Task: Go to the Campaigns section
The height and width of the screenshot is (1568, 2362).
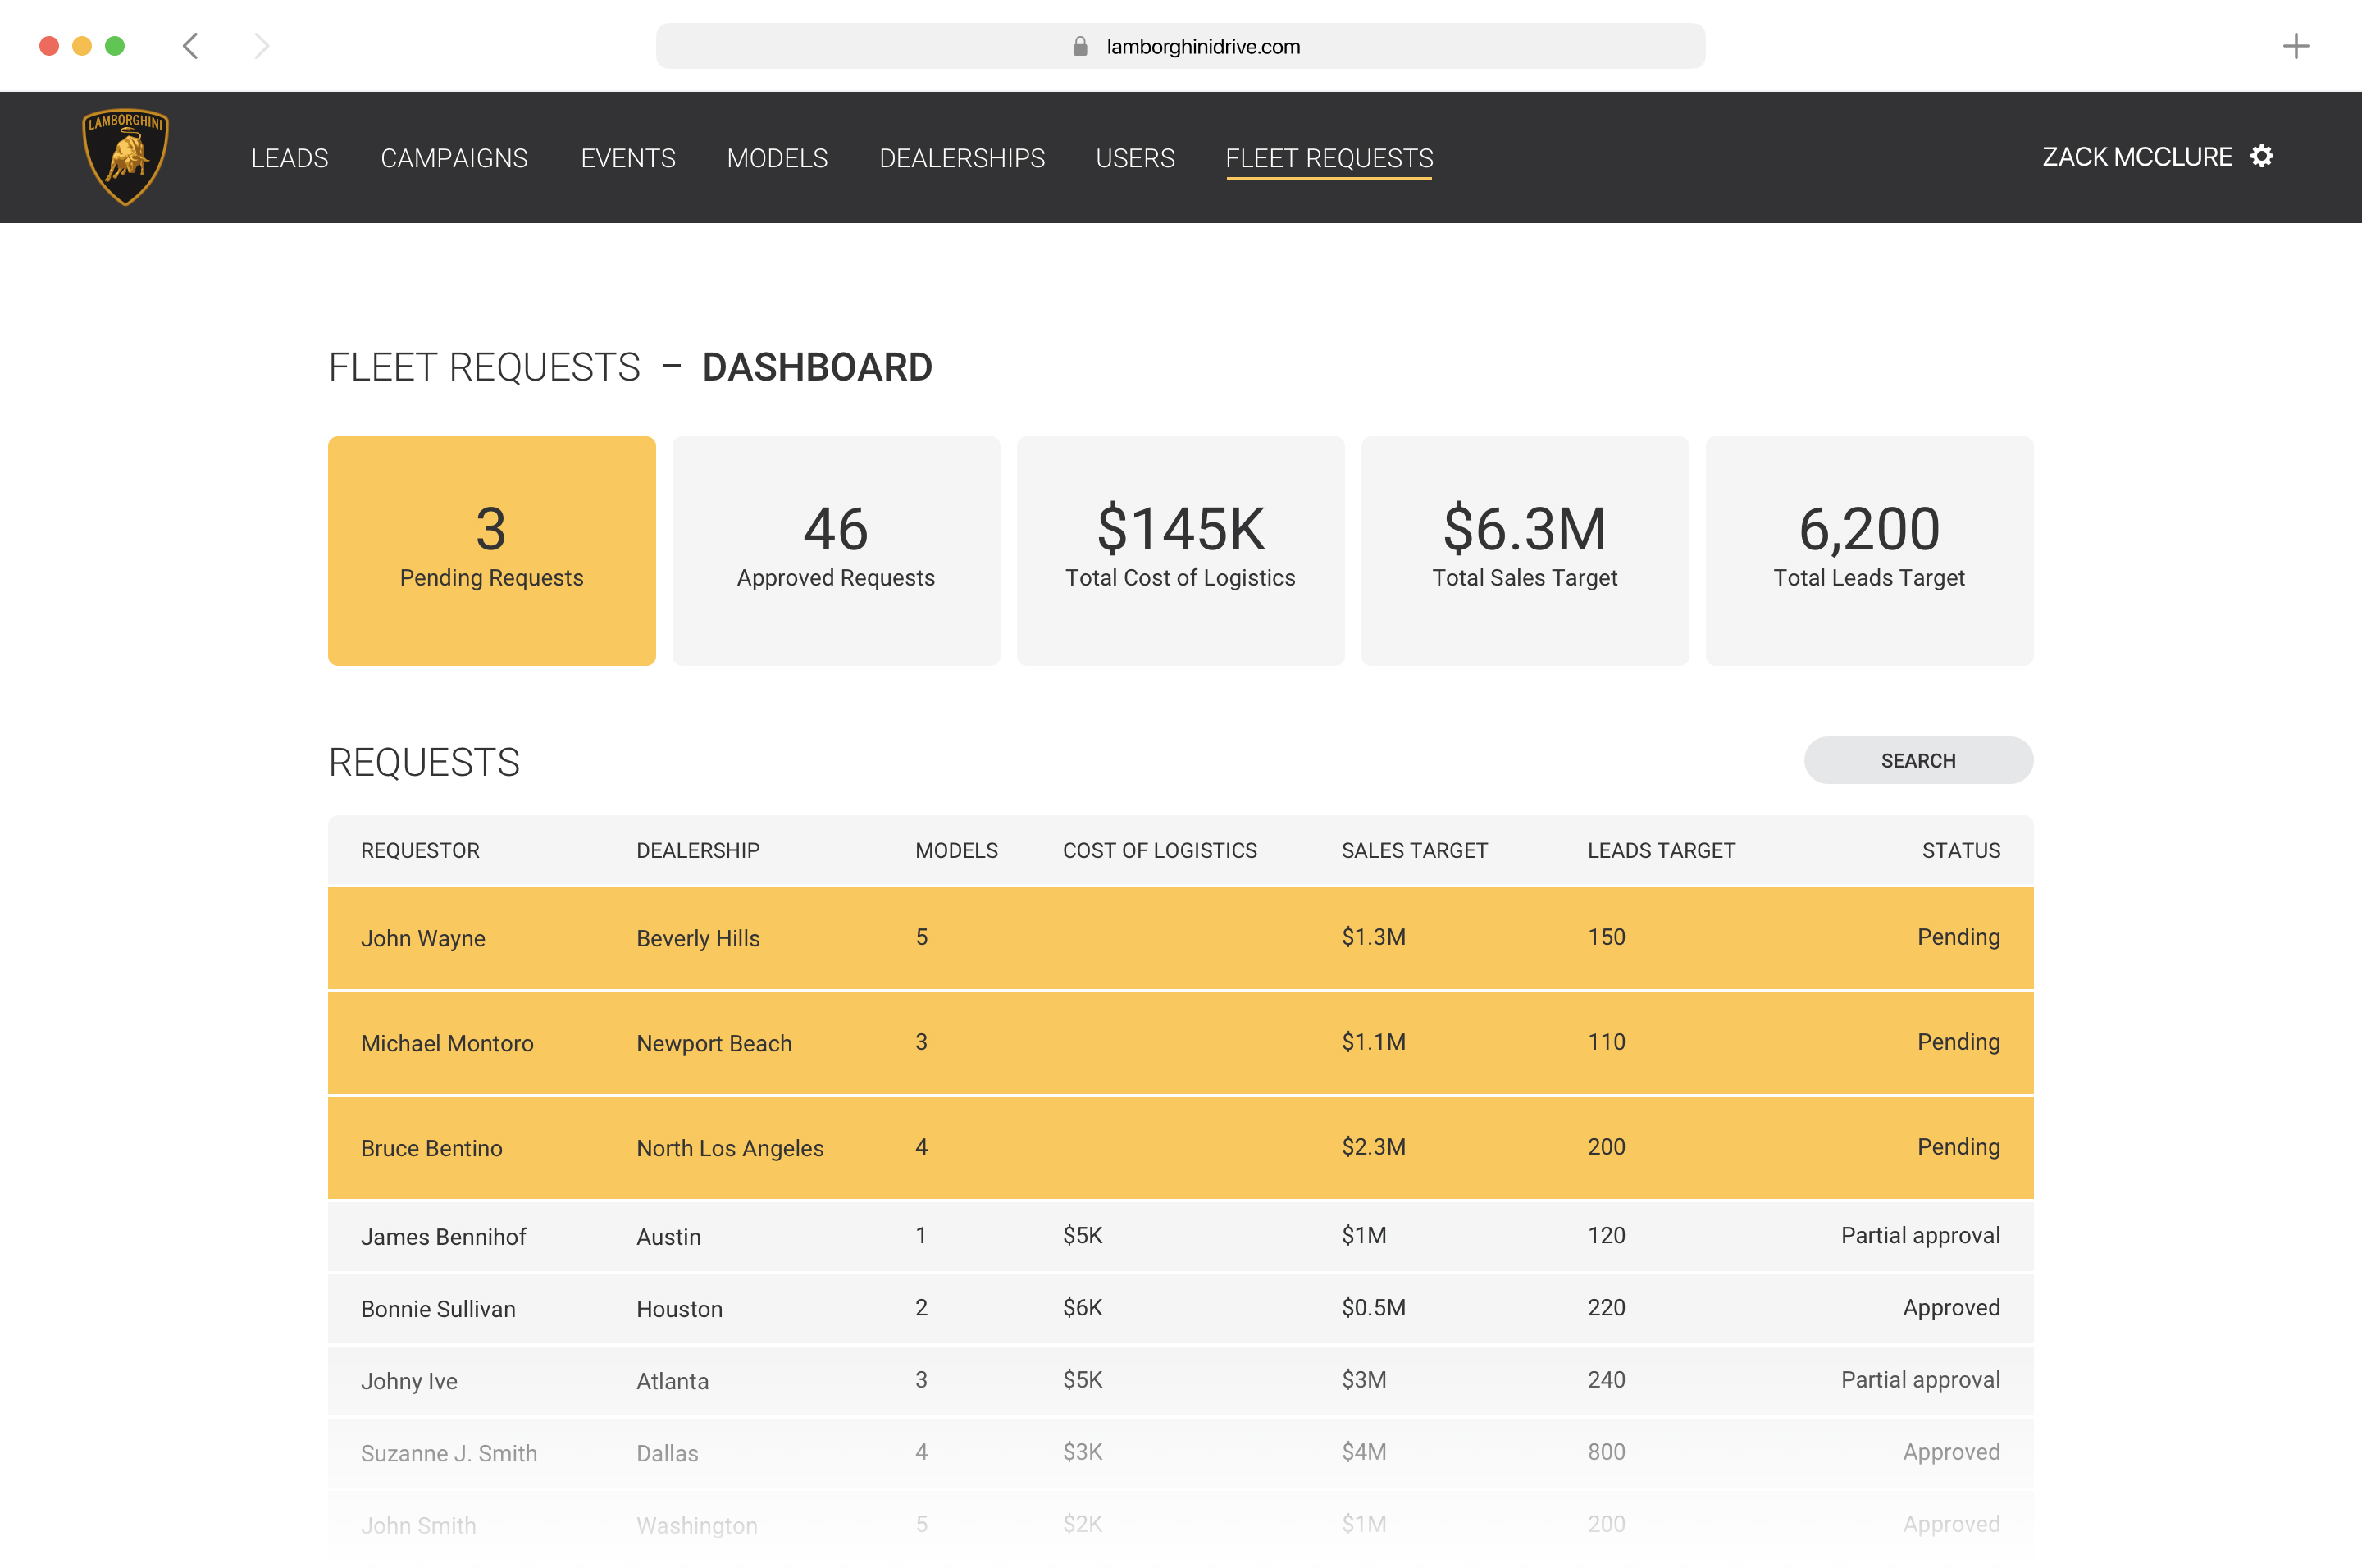Action: tap(454, 158)
